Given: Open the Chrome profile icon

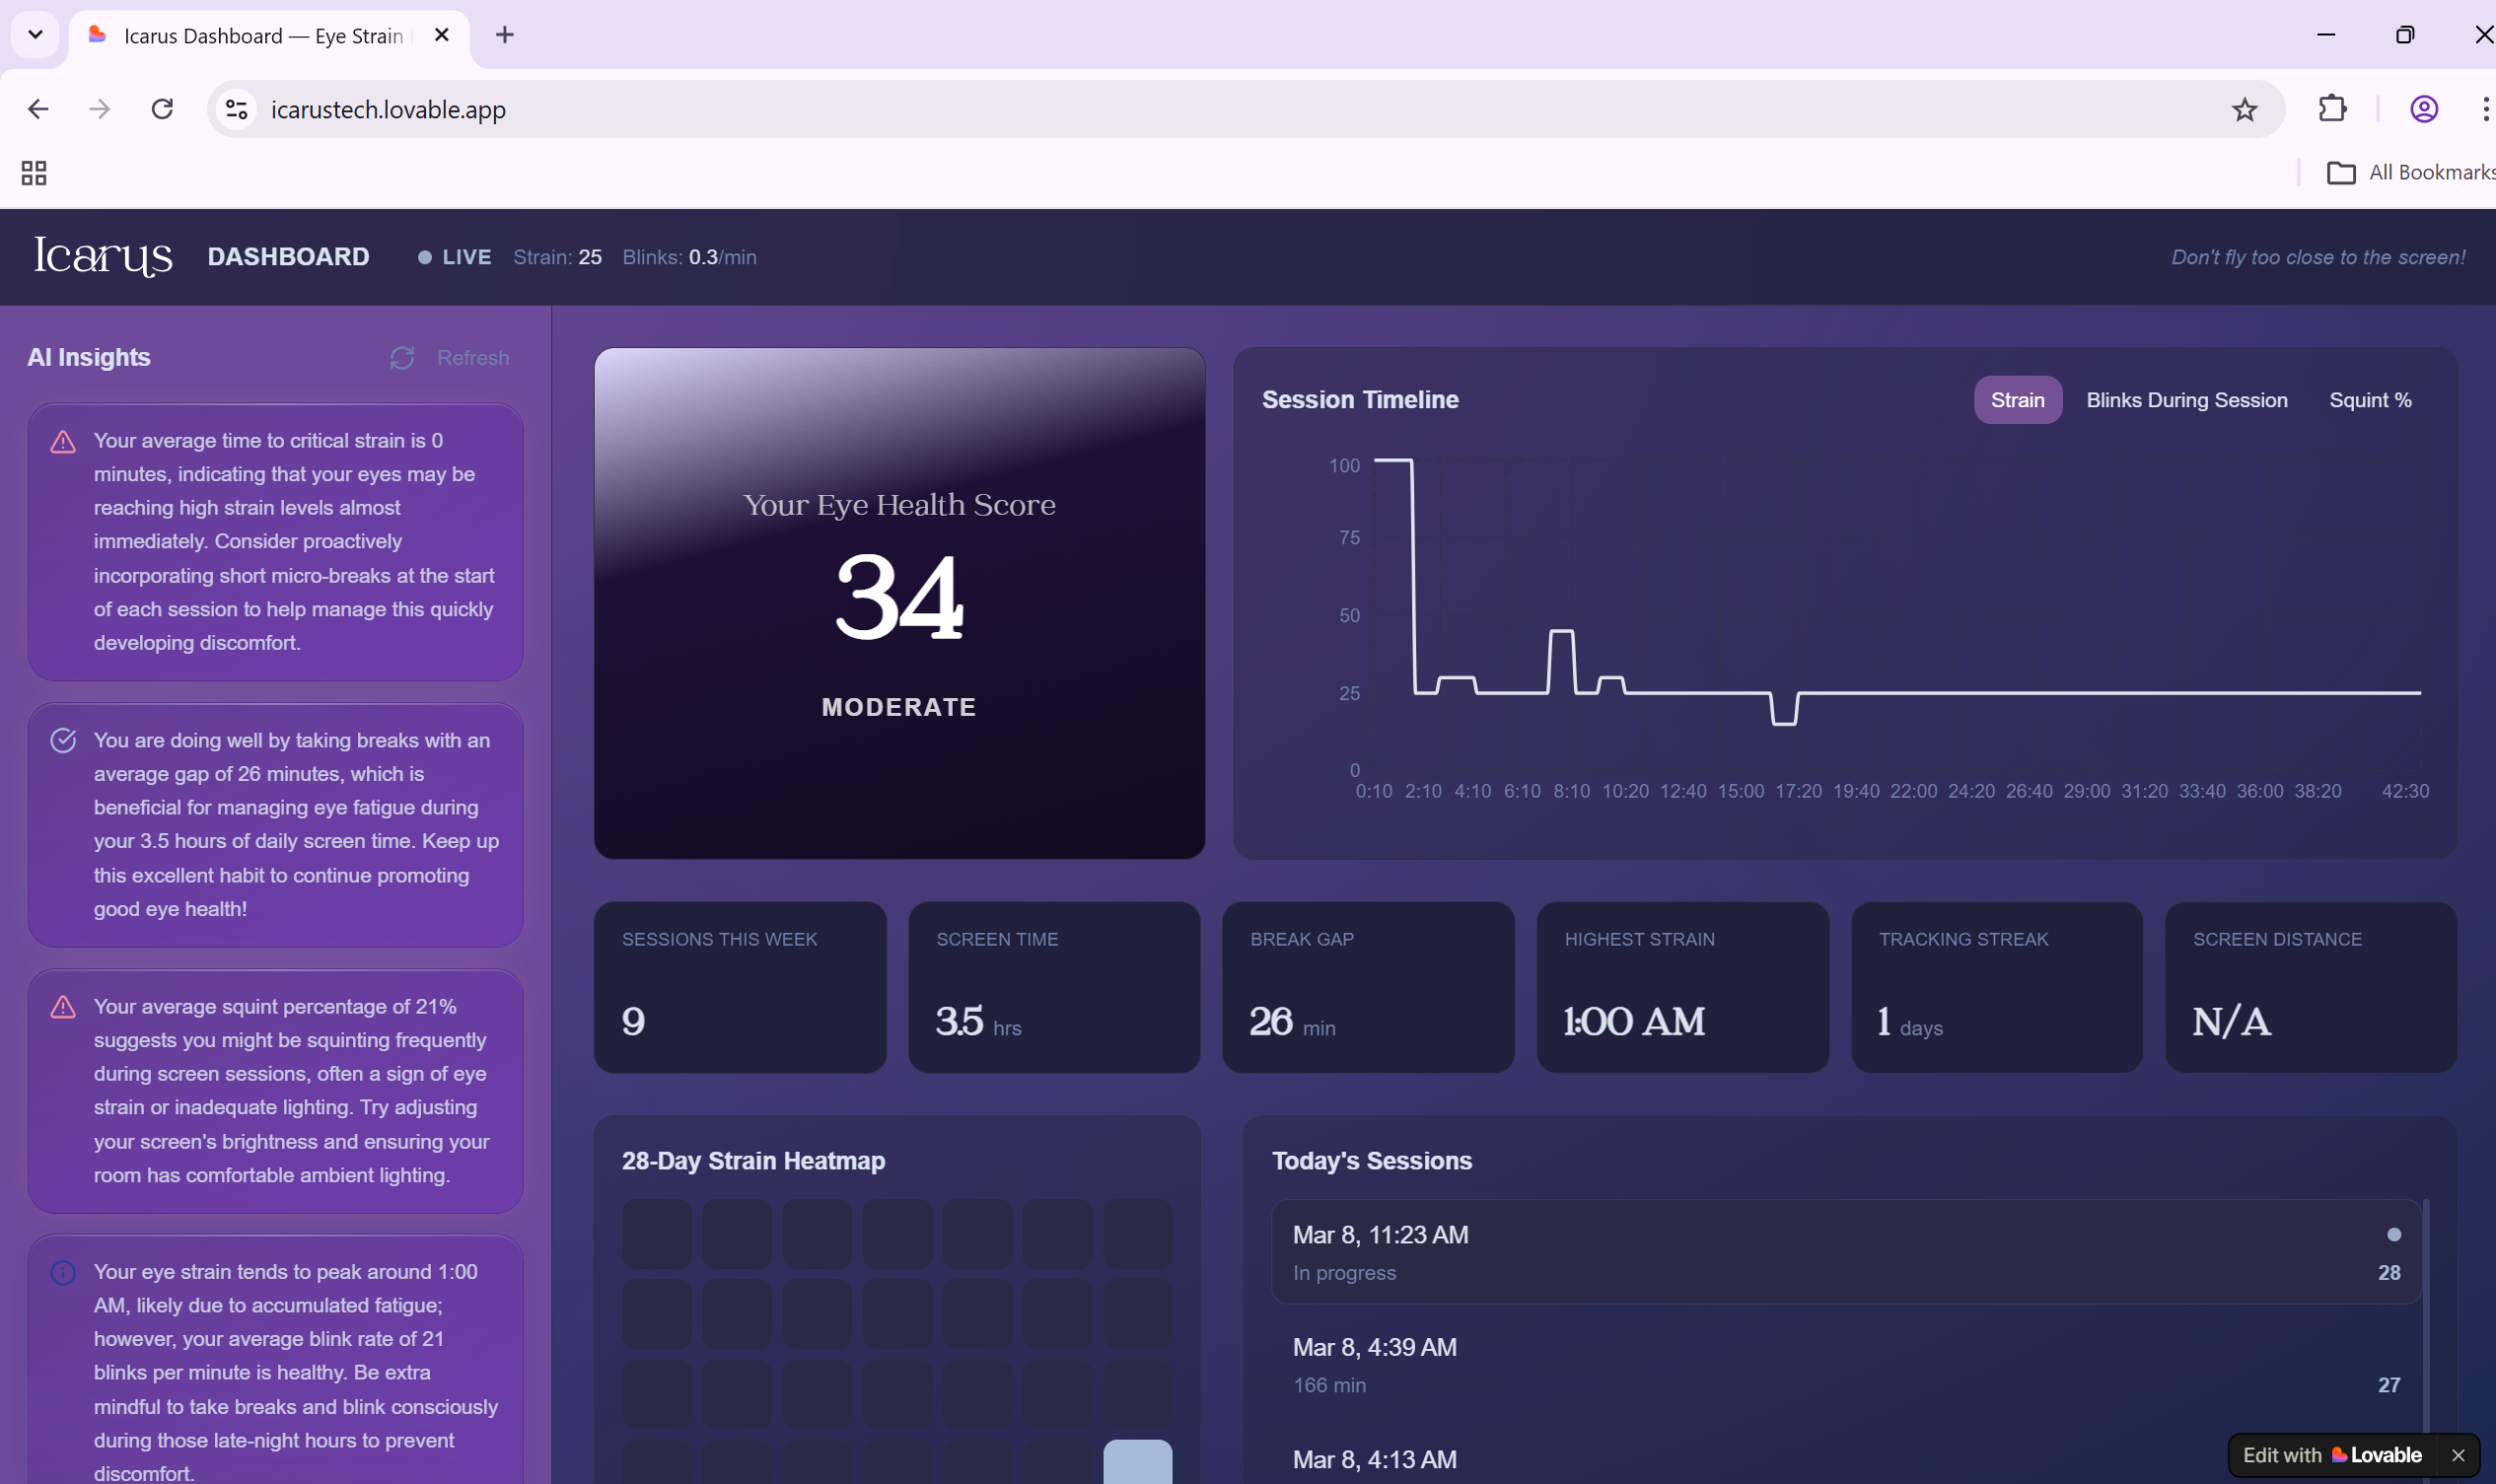Looking at the screenshot, I should (x=2423, y=109).
